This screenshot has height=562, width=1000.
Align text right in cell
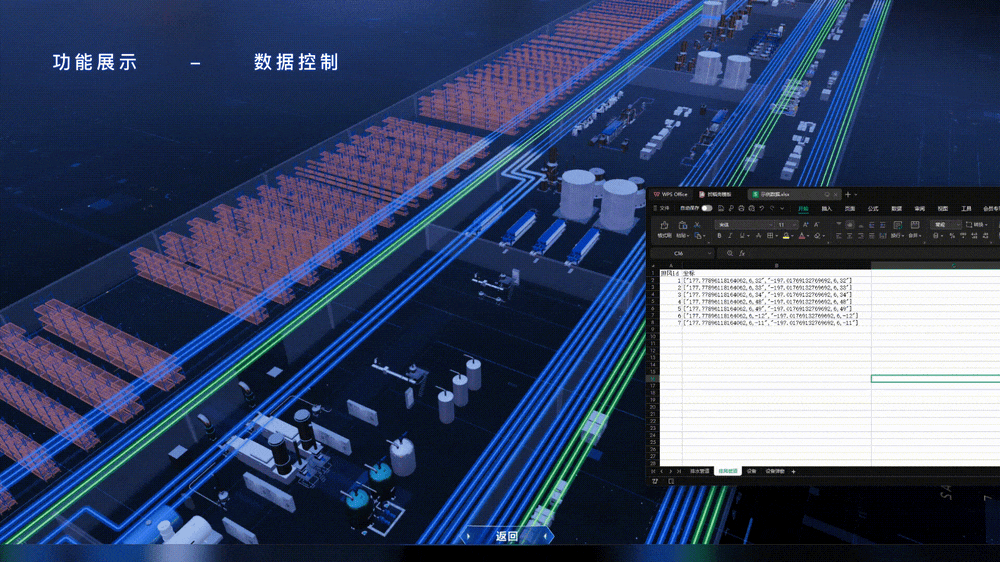click(860, 236)
